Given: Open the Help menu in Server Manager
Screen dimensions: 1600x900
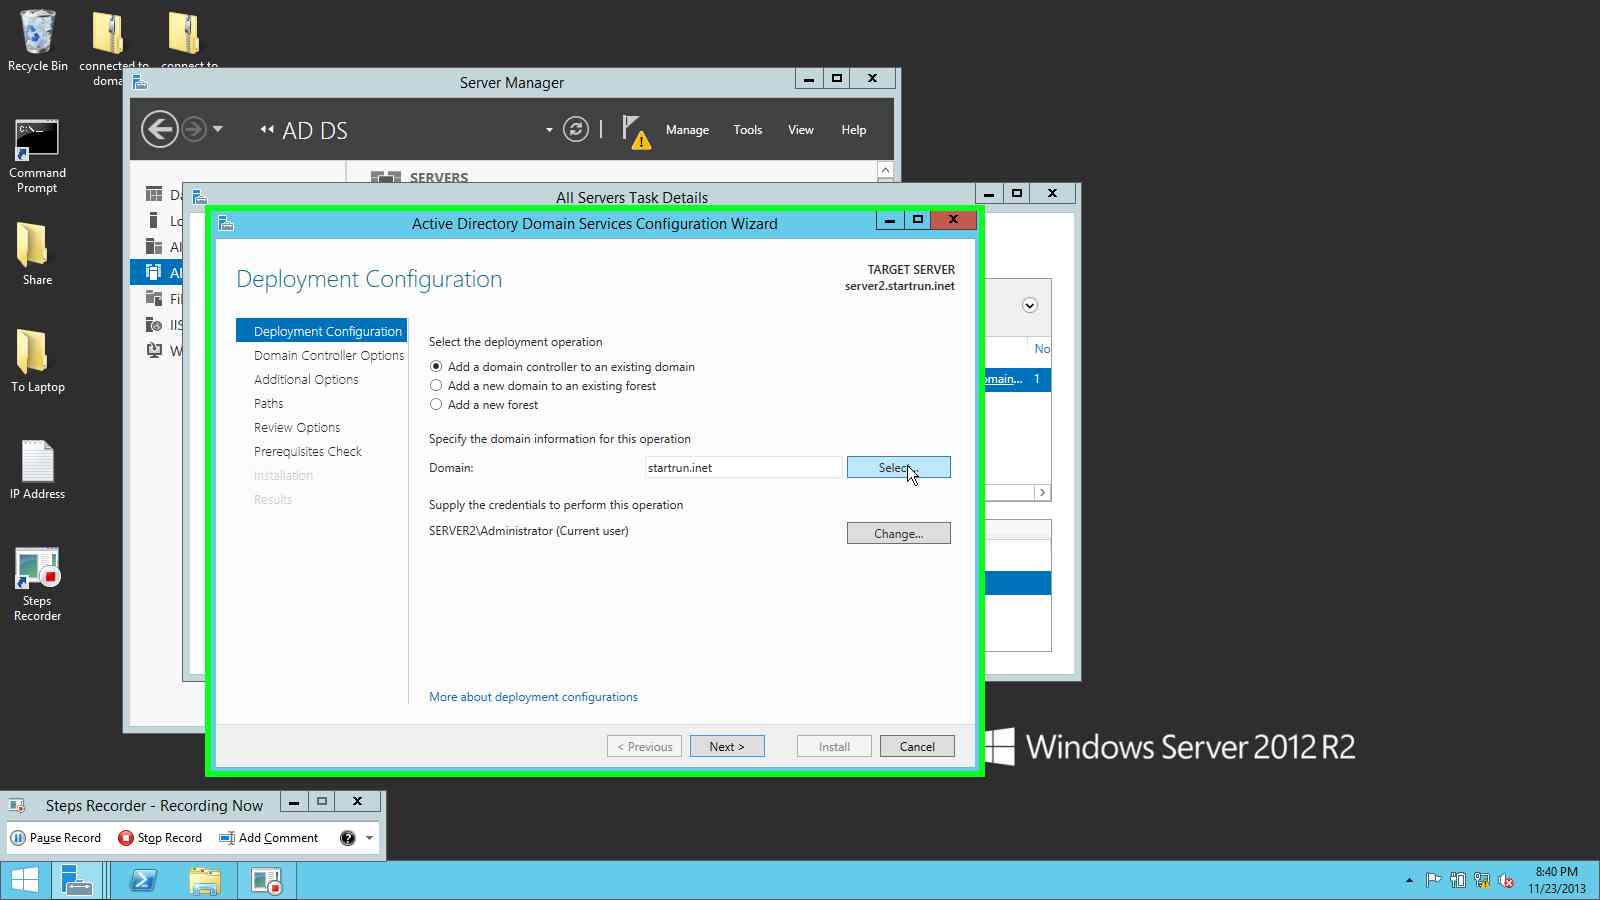Looking at the screenshot, I should (x=854, y=130).
